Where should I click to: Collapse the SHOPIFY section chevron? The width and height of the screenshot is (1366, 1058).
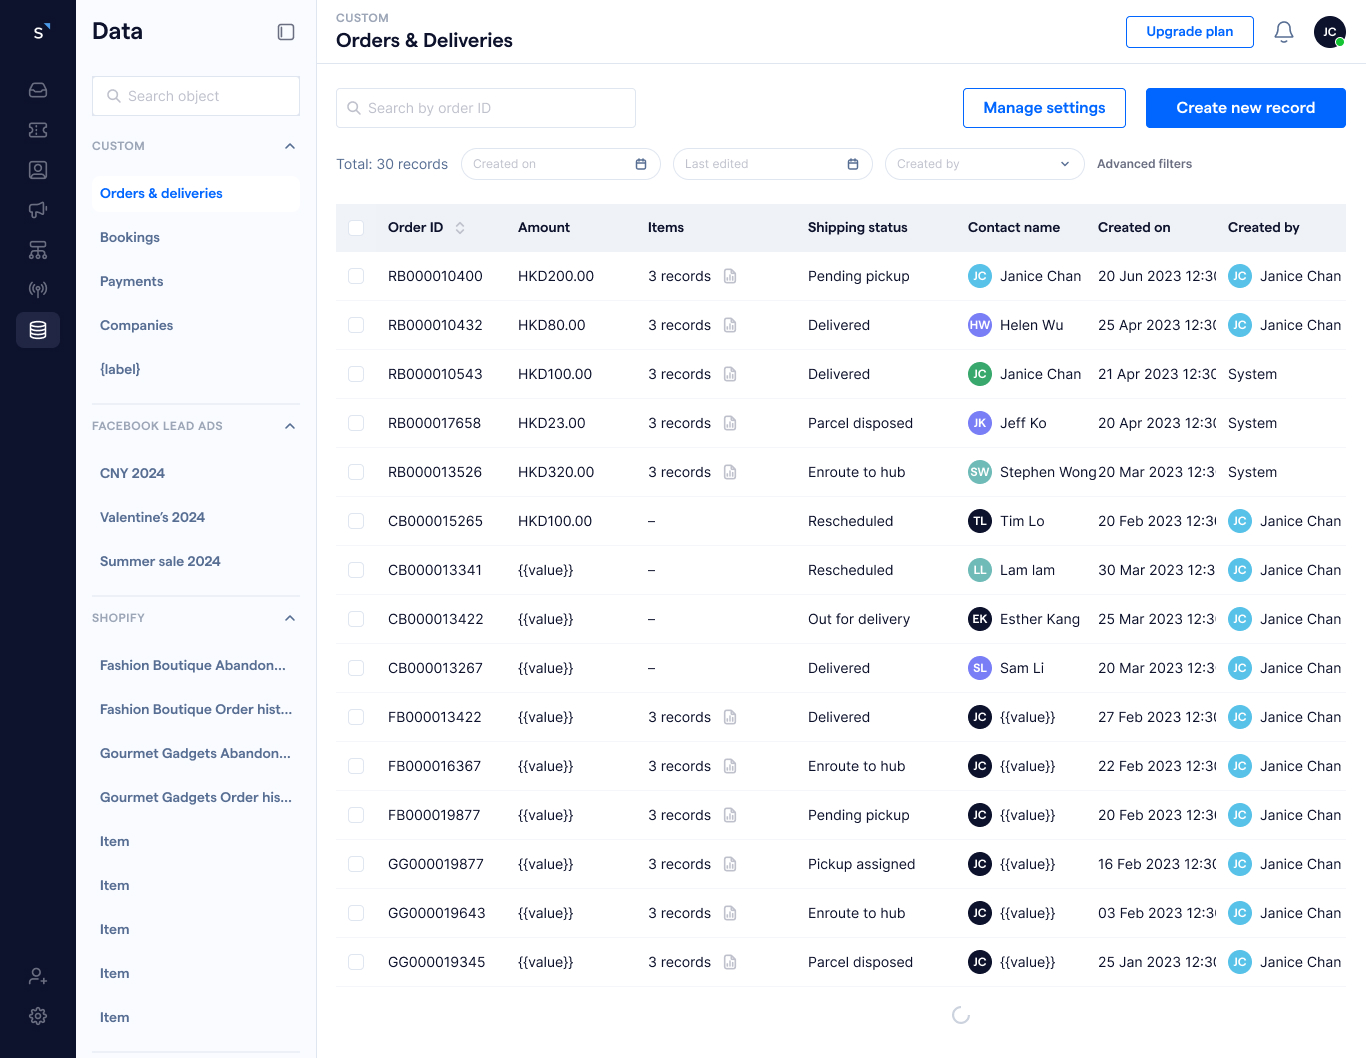click(x=290, y=618)
